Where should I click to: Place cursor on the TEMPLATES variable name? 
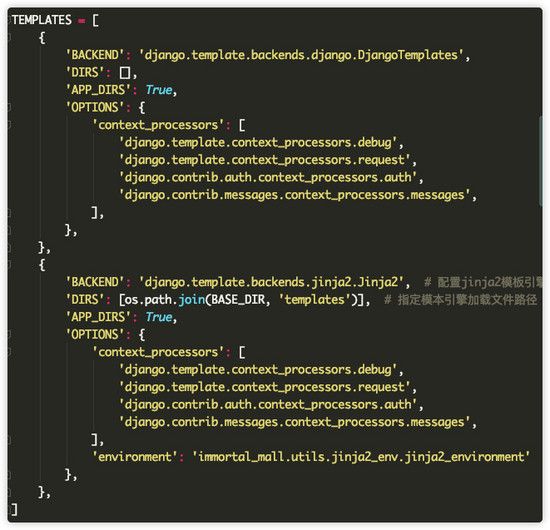tap(42, 20)
